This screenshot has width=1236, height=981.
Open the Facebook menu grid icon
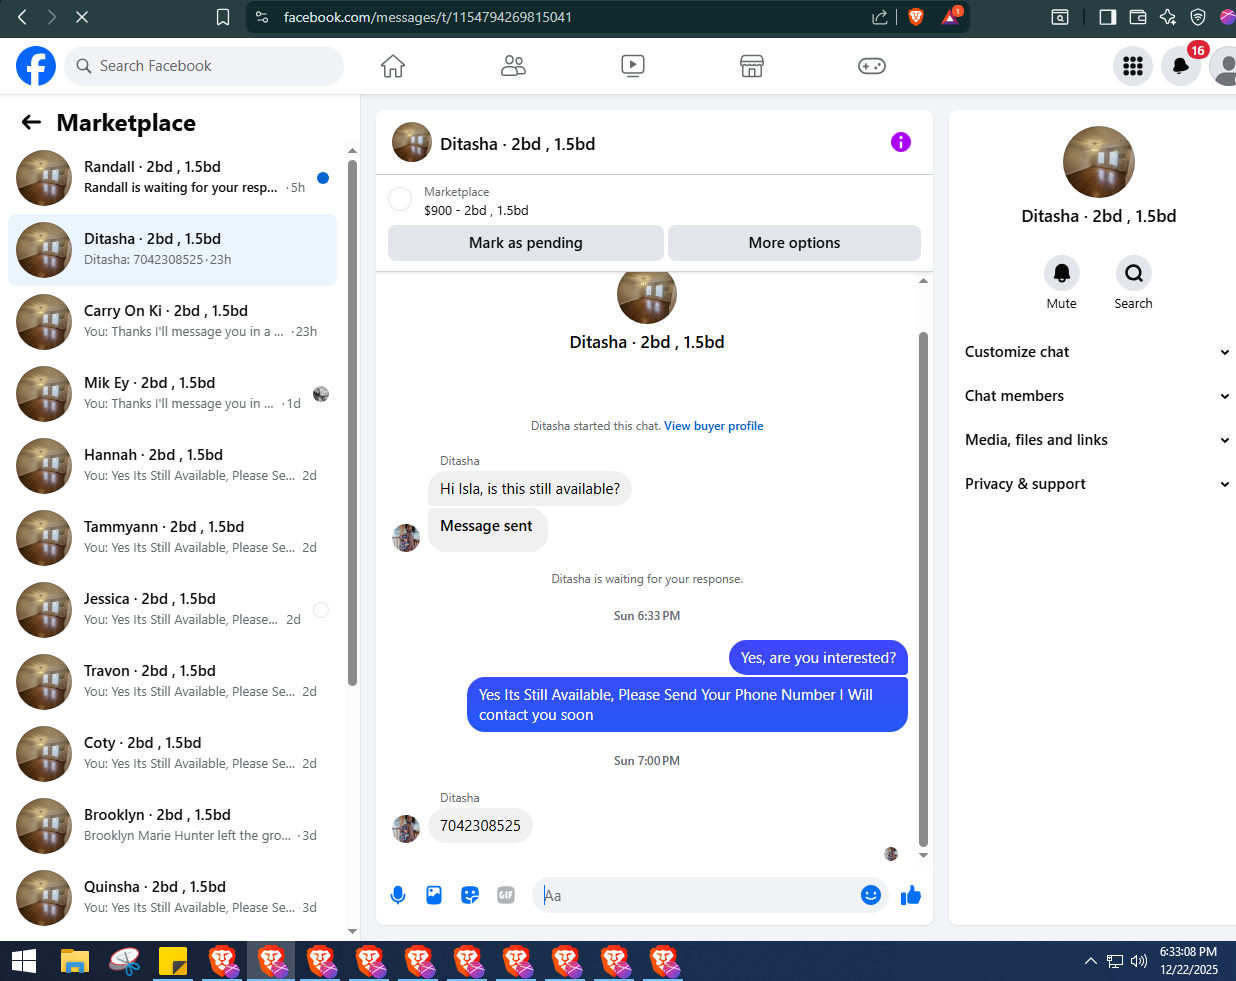1133,66
